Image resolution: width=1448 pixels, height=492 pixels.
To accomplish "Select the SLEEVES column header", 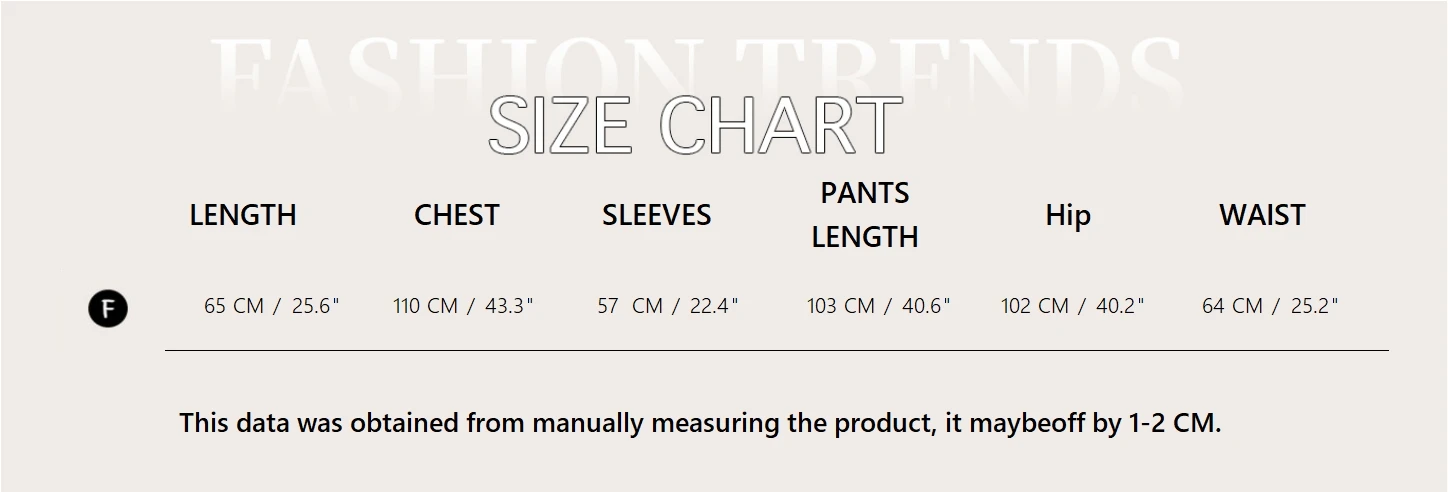I will click(656, 215).
